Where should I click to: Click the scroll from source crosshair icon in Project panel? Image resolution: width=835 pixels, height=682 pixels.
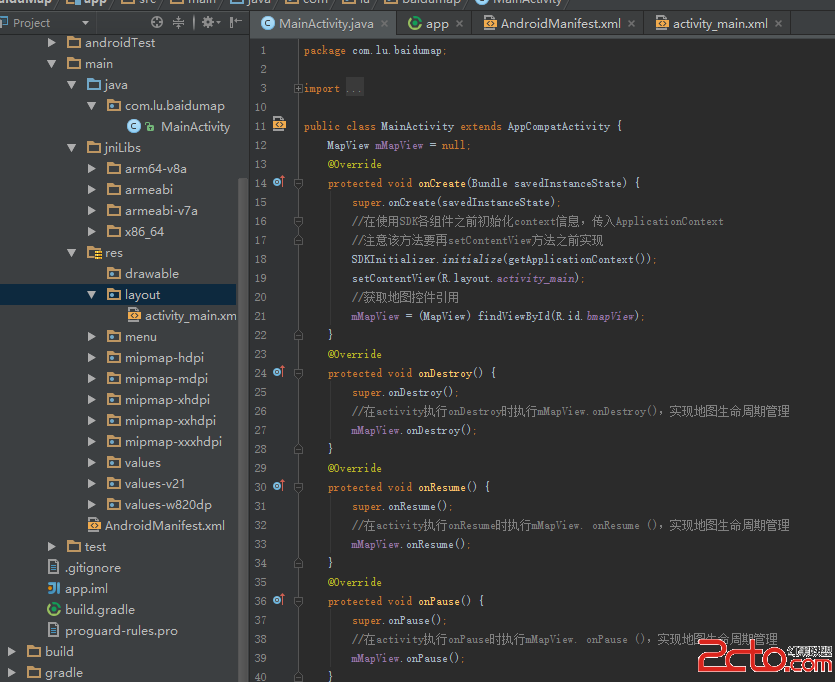(157, 22)
